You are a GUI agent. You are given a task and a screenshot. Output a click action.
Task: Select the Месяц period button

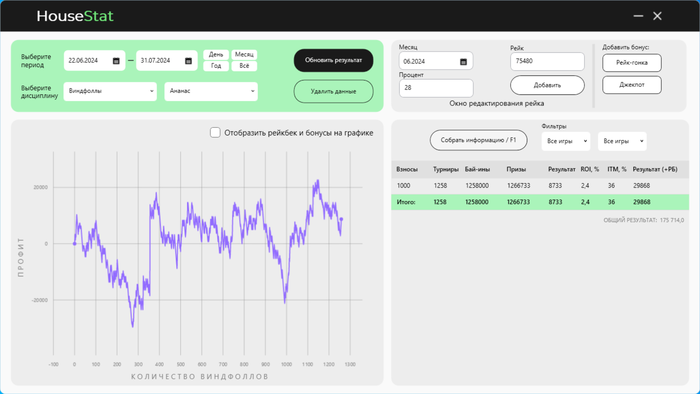pyautogui.click(x=244, y=54)
